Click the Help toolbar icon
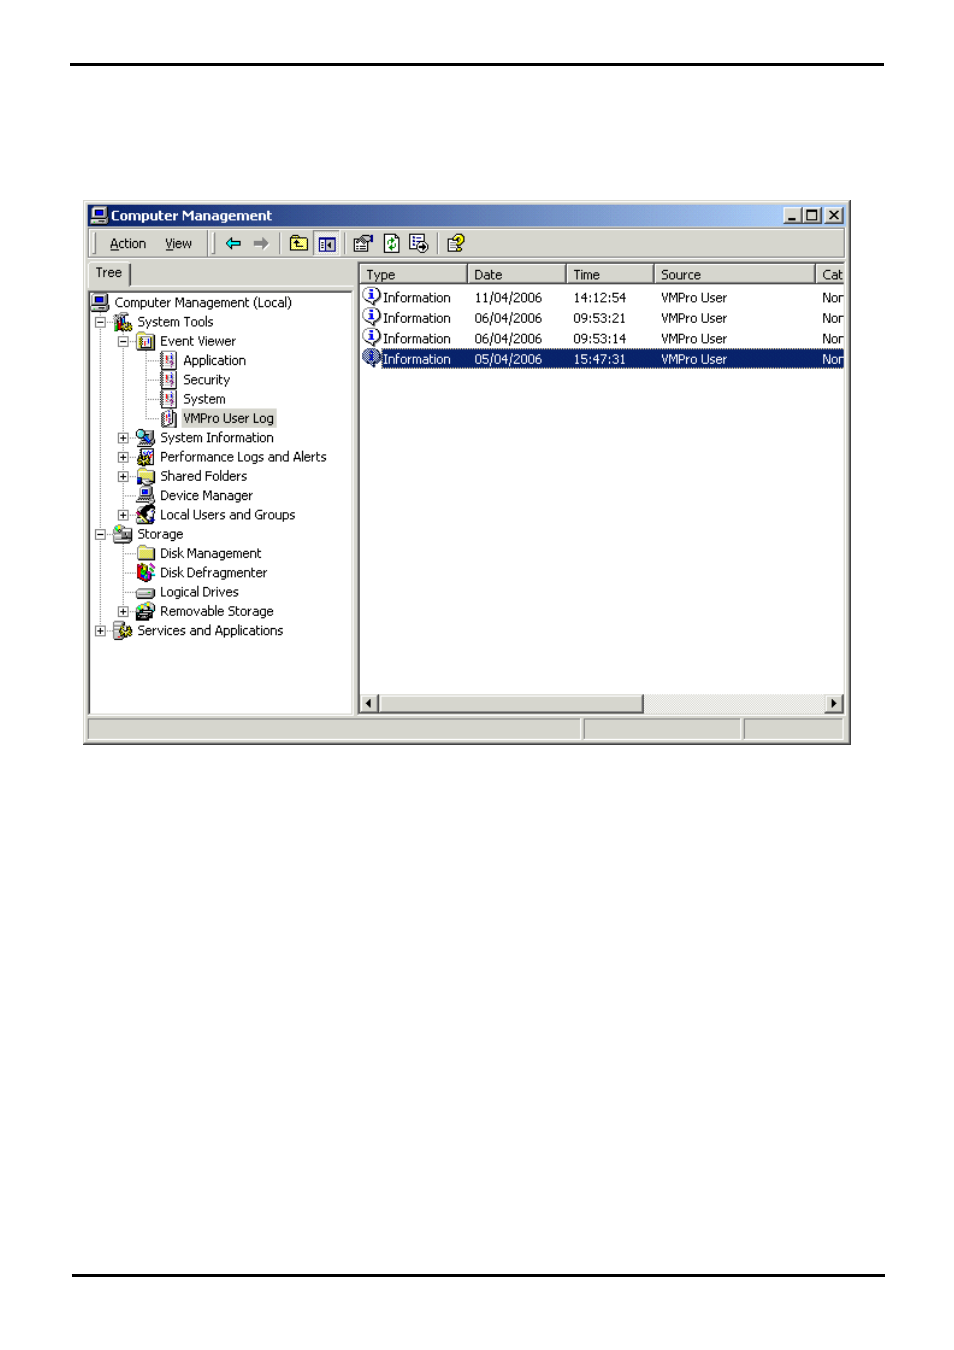The height and width of the screenshot is (1350, 954). [456, 243]
